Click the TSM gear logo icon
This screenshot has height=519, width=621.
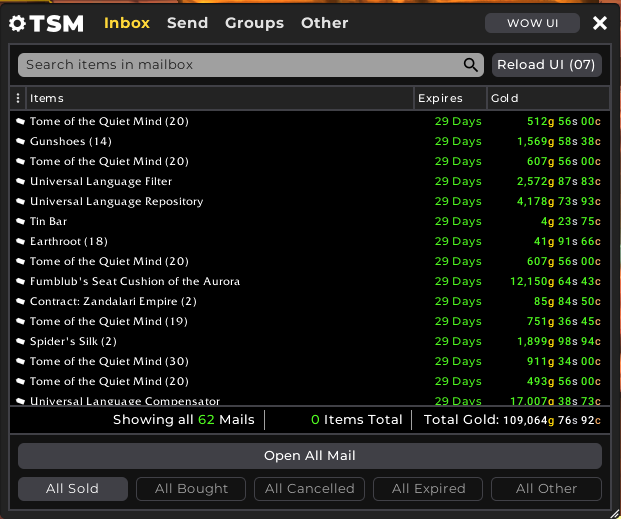(x=19, y=23)
